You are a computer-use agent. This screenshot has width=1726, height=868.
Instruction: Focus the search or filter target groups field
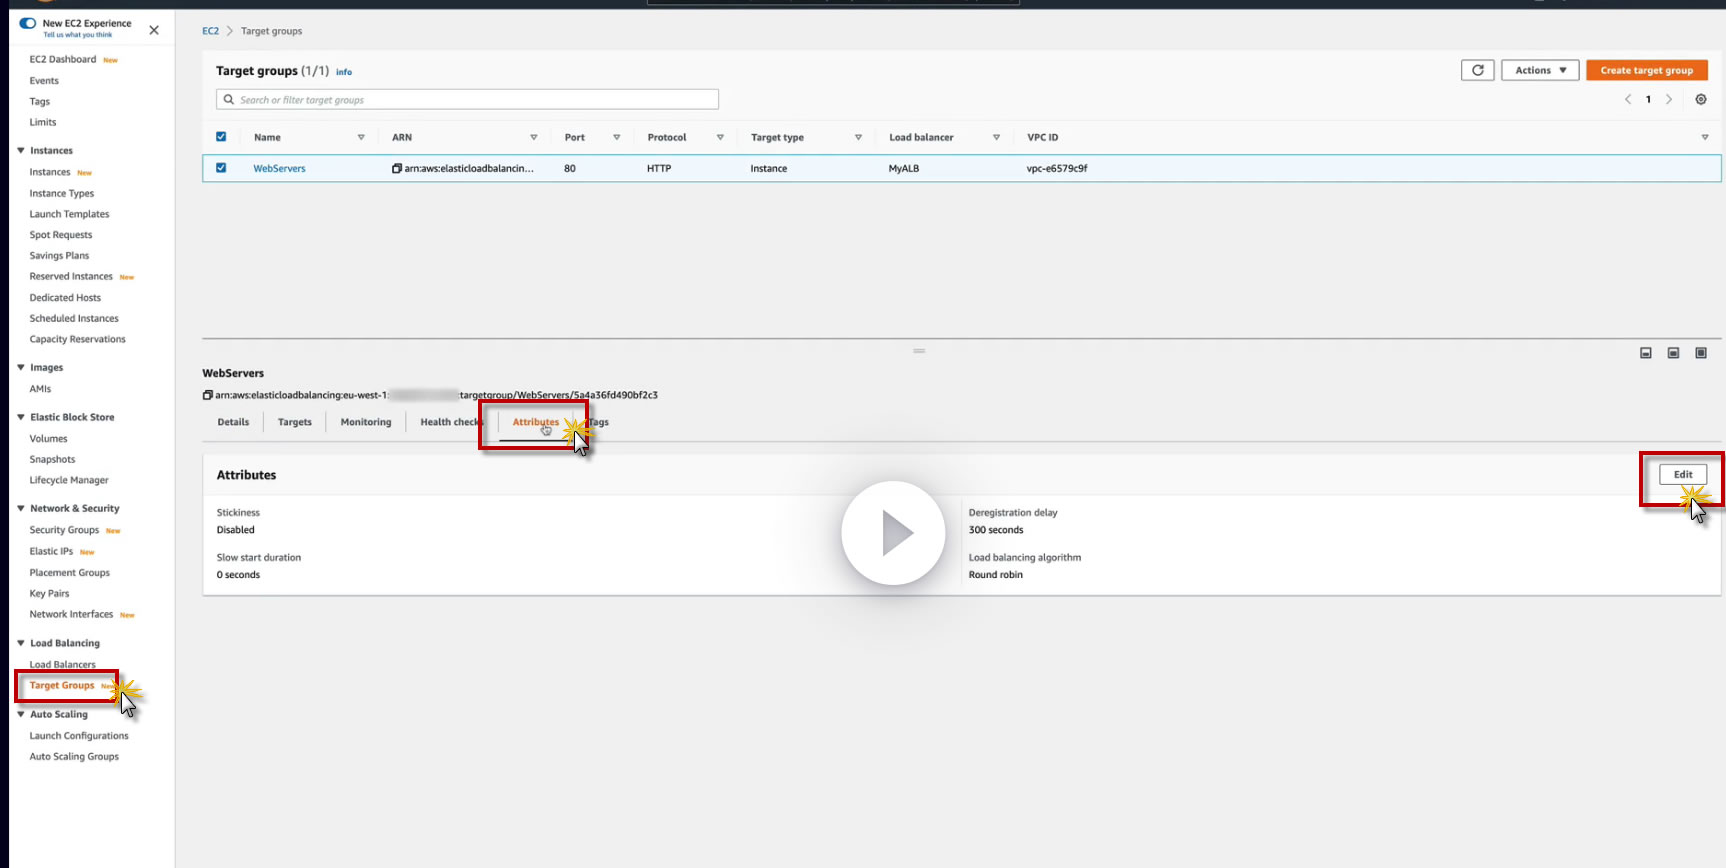click(x=467, y=100)
